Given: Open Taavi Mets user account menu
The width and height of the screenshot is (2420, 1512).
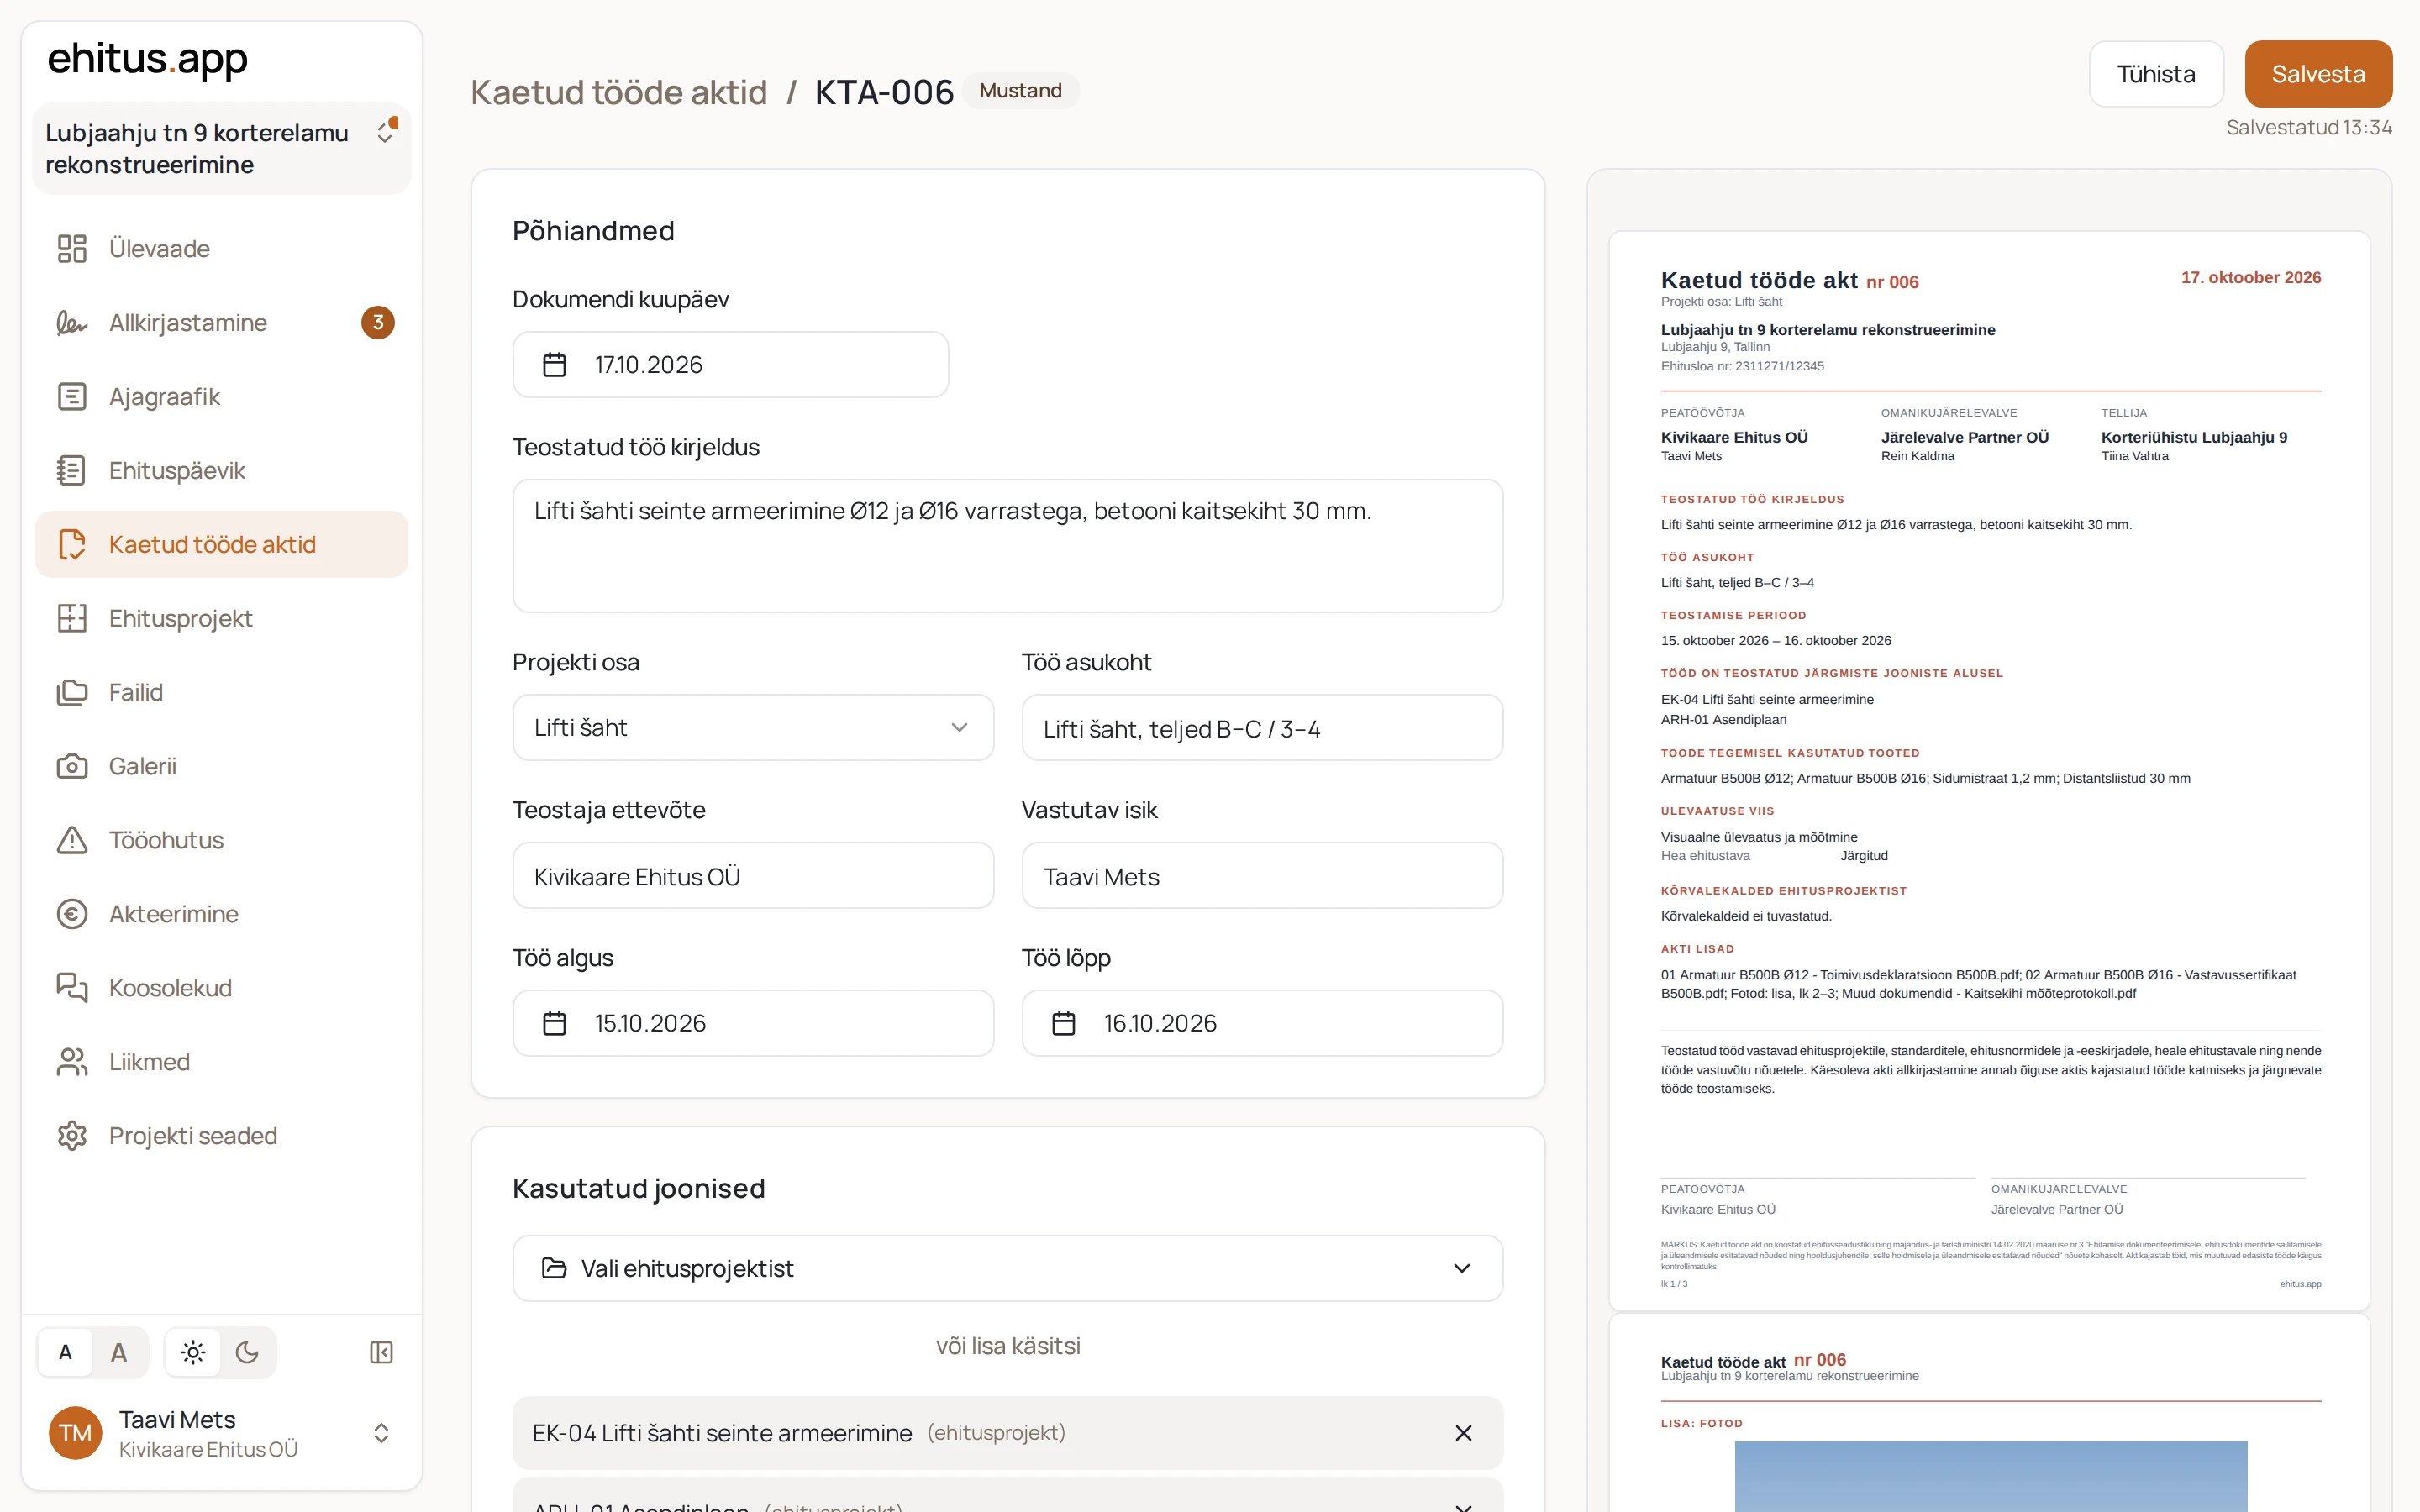Looking at the screenshot, I should pos(222,1433).
